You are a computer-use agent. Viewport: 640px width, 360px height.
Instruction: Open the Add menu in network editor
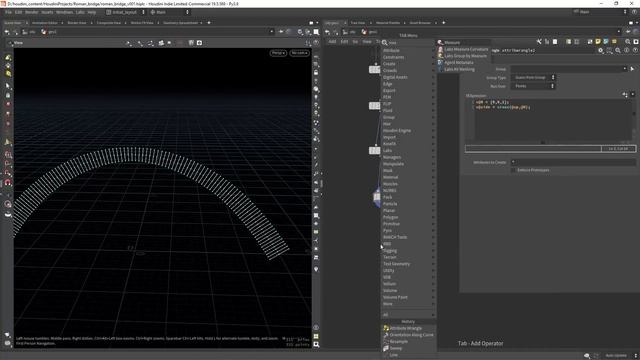[332, 42]
